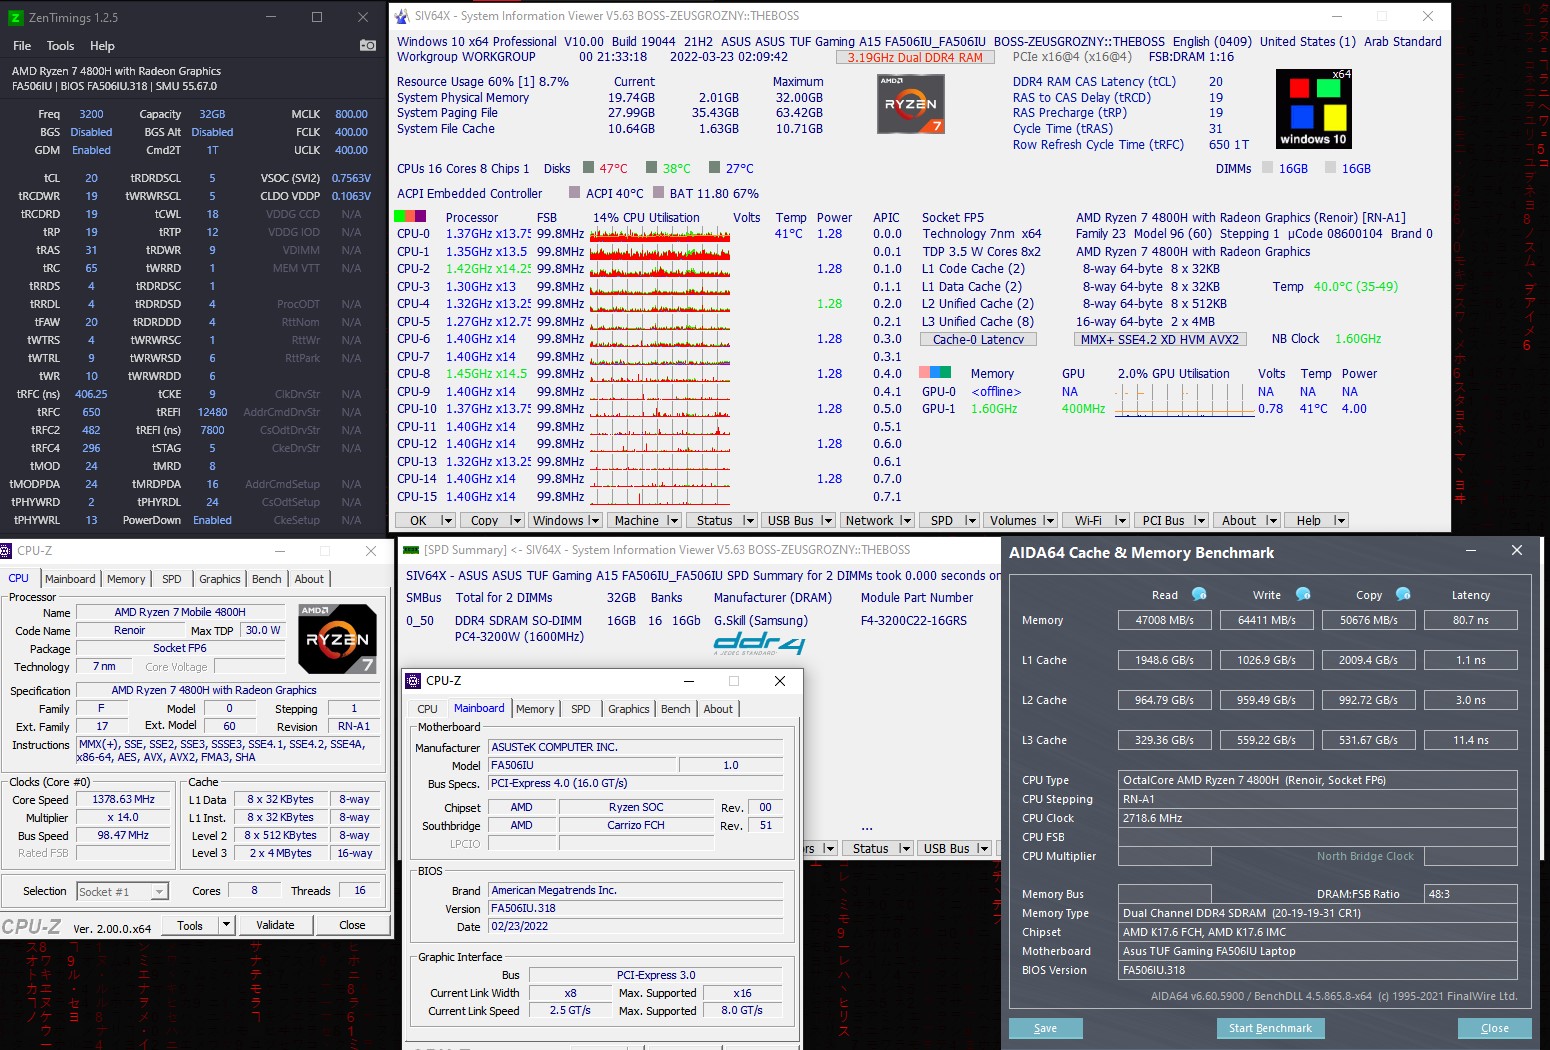Click the GDM Enabled value in ZenTimings
The height and width of the screenshot is (1050, 1550).
(x=91, y=150)
